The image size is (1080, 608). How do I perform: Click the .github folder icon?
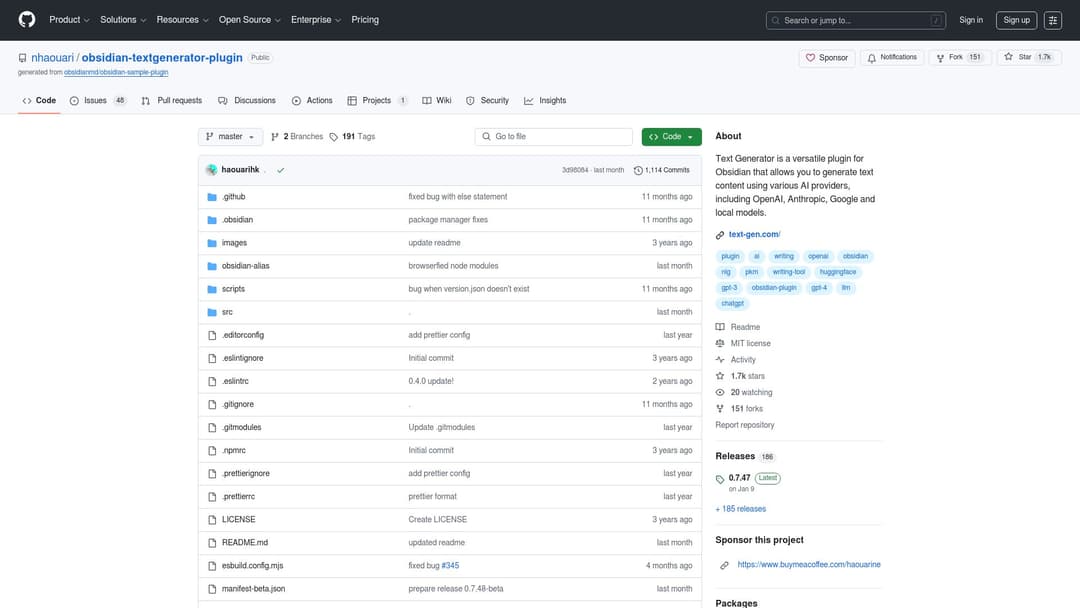tap(212, 197)
